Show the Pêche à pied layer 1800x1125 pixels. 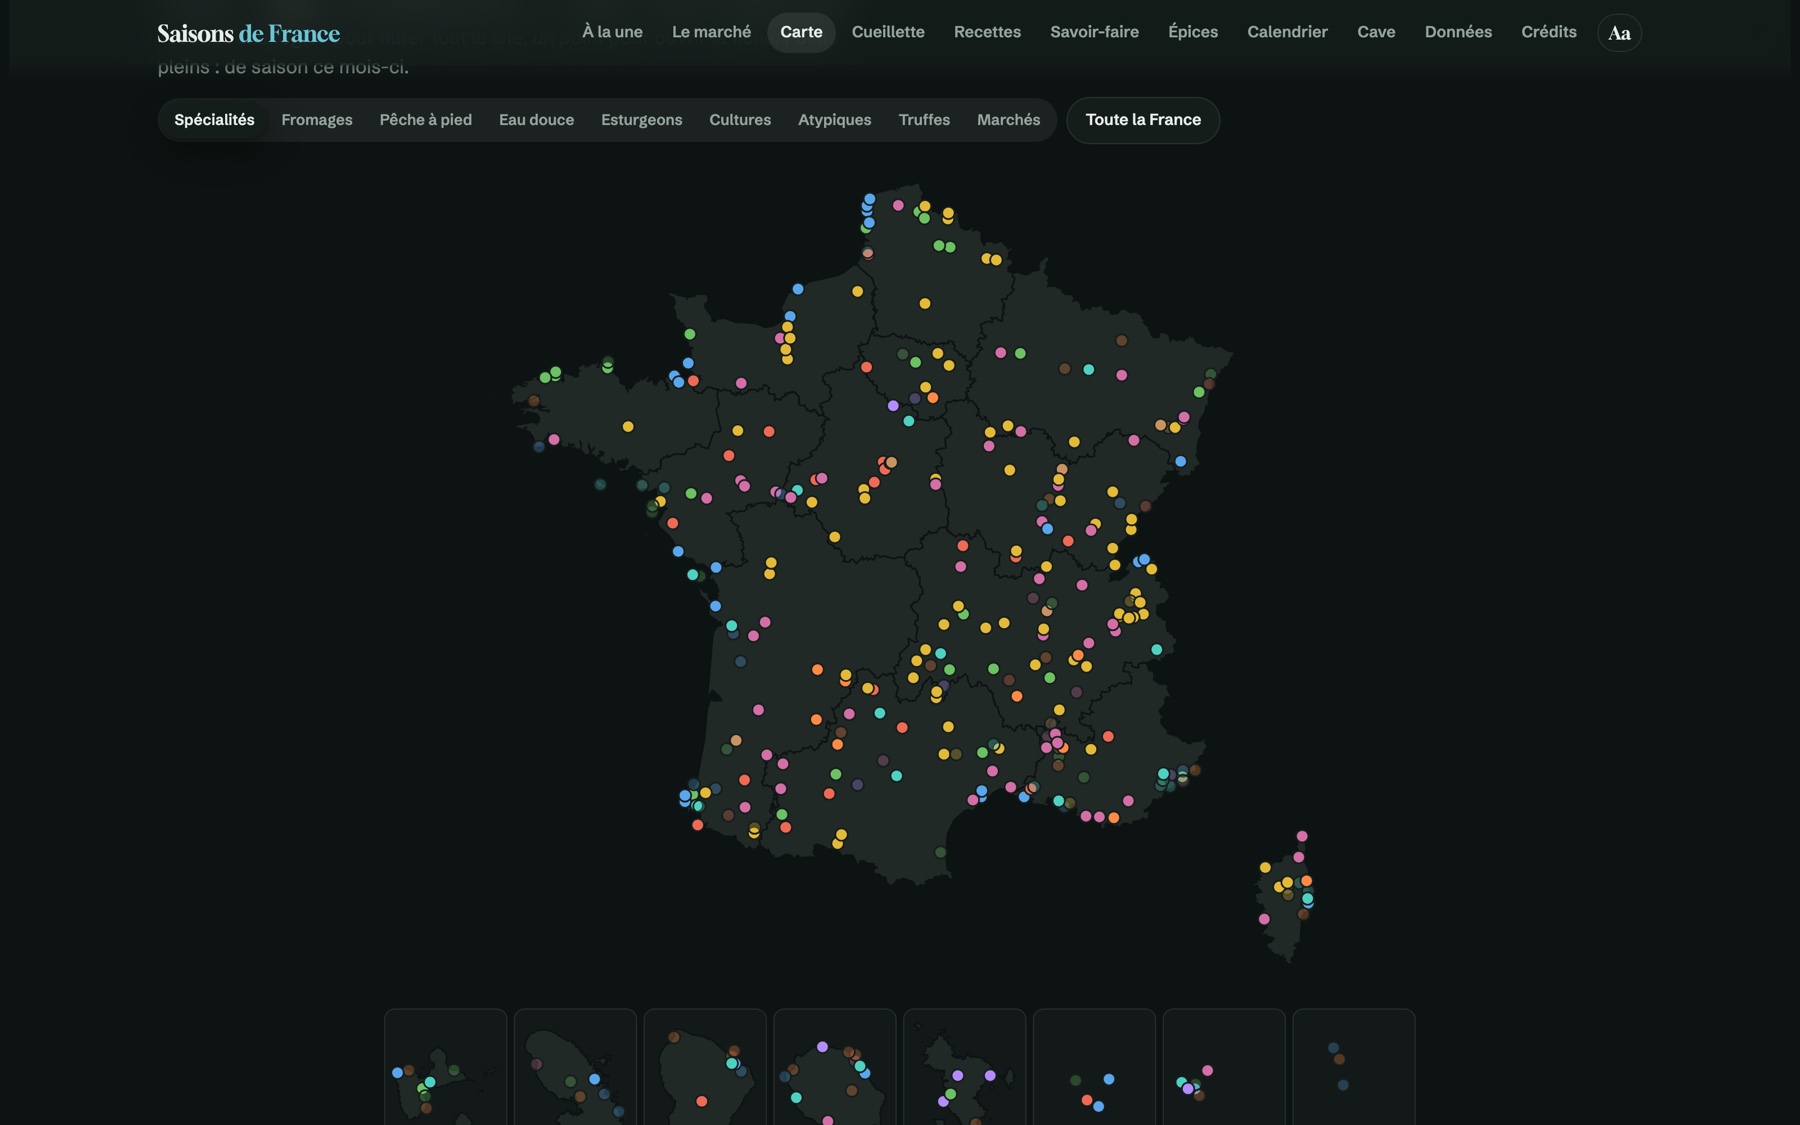425,120
